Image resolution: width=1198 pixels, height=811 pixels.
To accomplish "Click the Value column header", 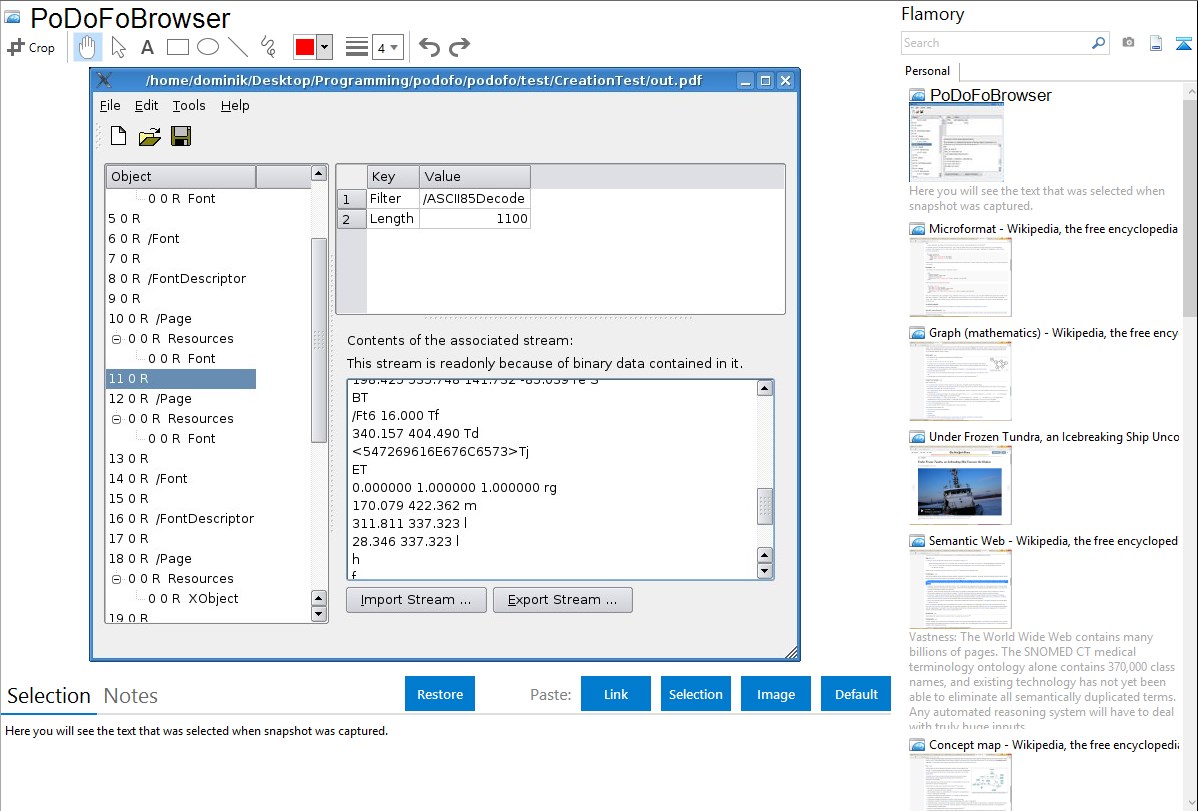I will tap(474, 177).
